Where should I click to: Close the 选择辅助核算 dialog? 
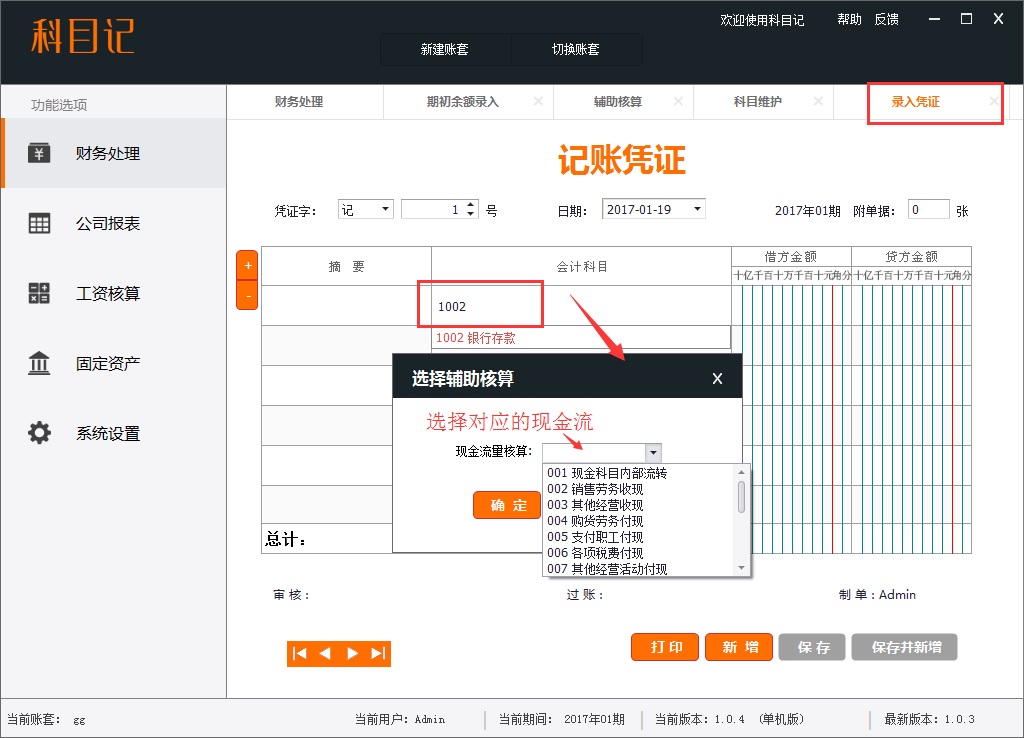[717, 378]
